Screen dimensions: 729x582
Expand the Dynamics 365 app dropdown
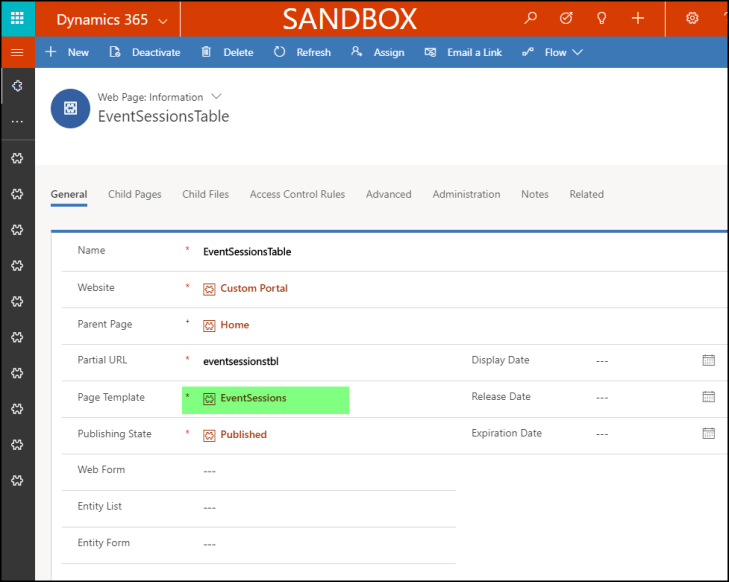[x=163, y=19]
